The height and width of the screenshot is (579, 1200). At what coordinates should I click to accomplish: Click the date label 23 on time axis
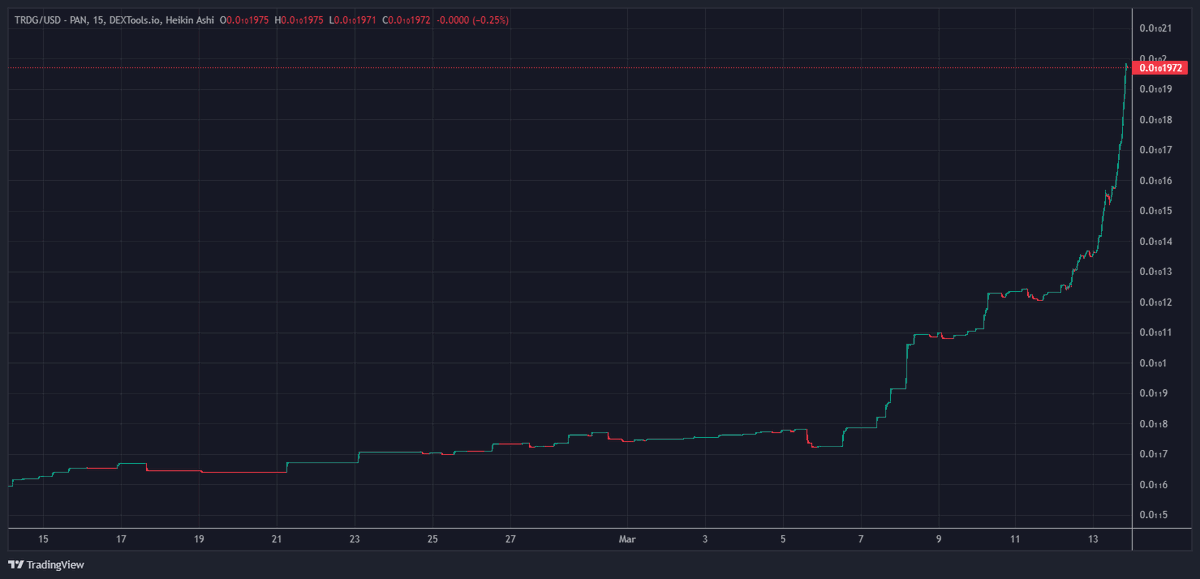point(355,538)
